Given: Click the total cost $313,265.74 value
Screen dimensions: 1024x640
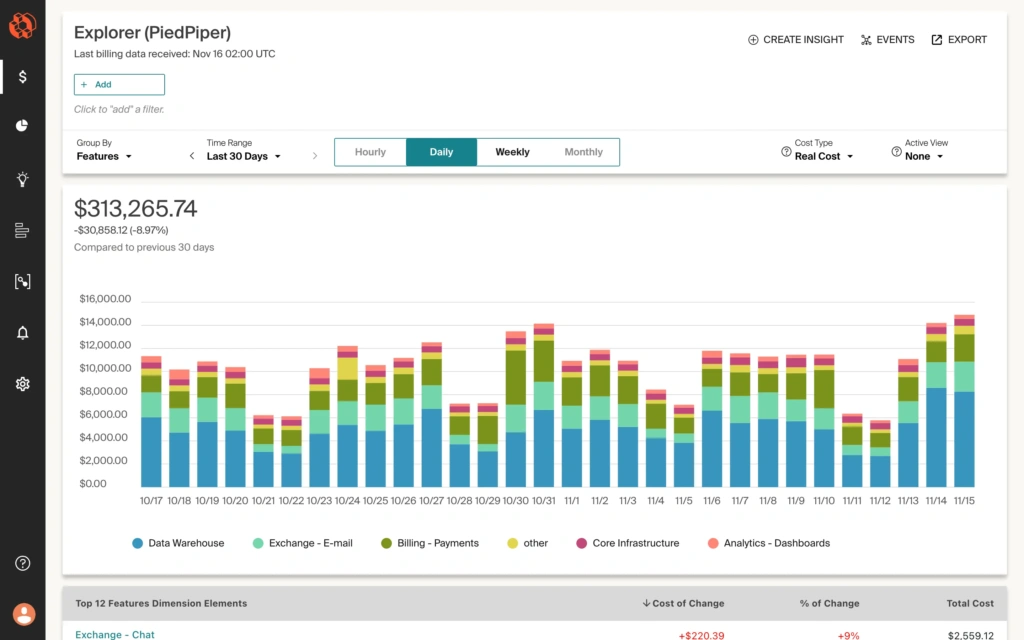Looking at the screenshot, I should pyautogui.click(x=135, y=209).
